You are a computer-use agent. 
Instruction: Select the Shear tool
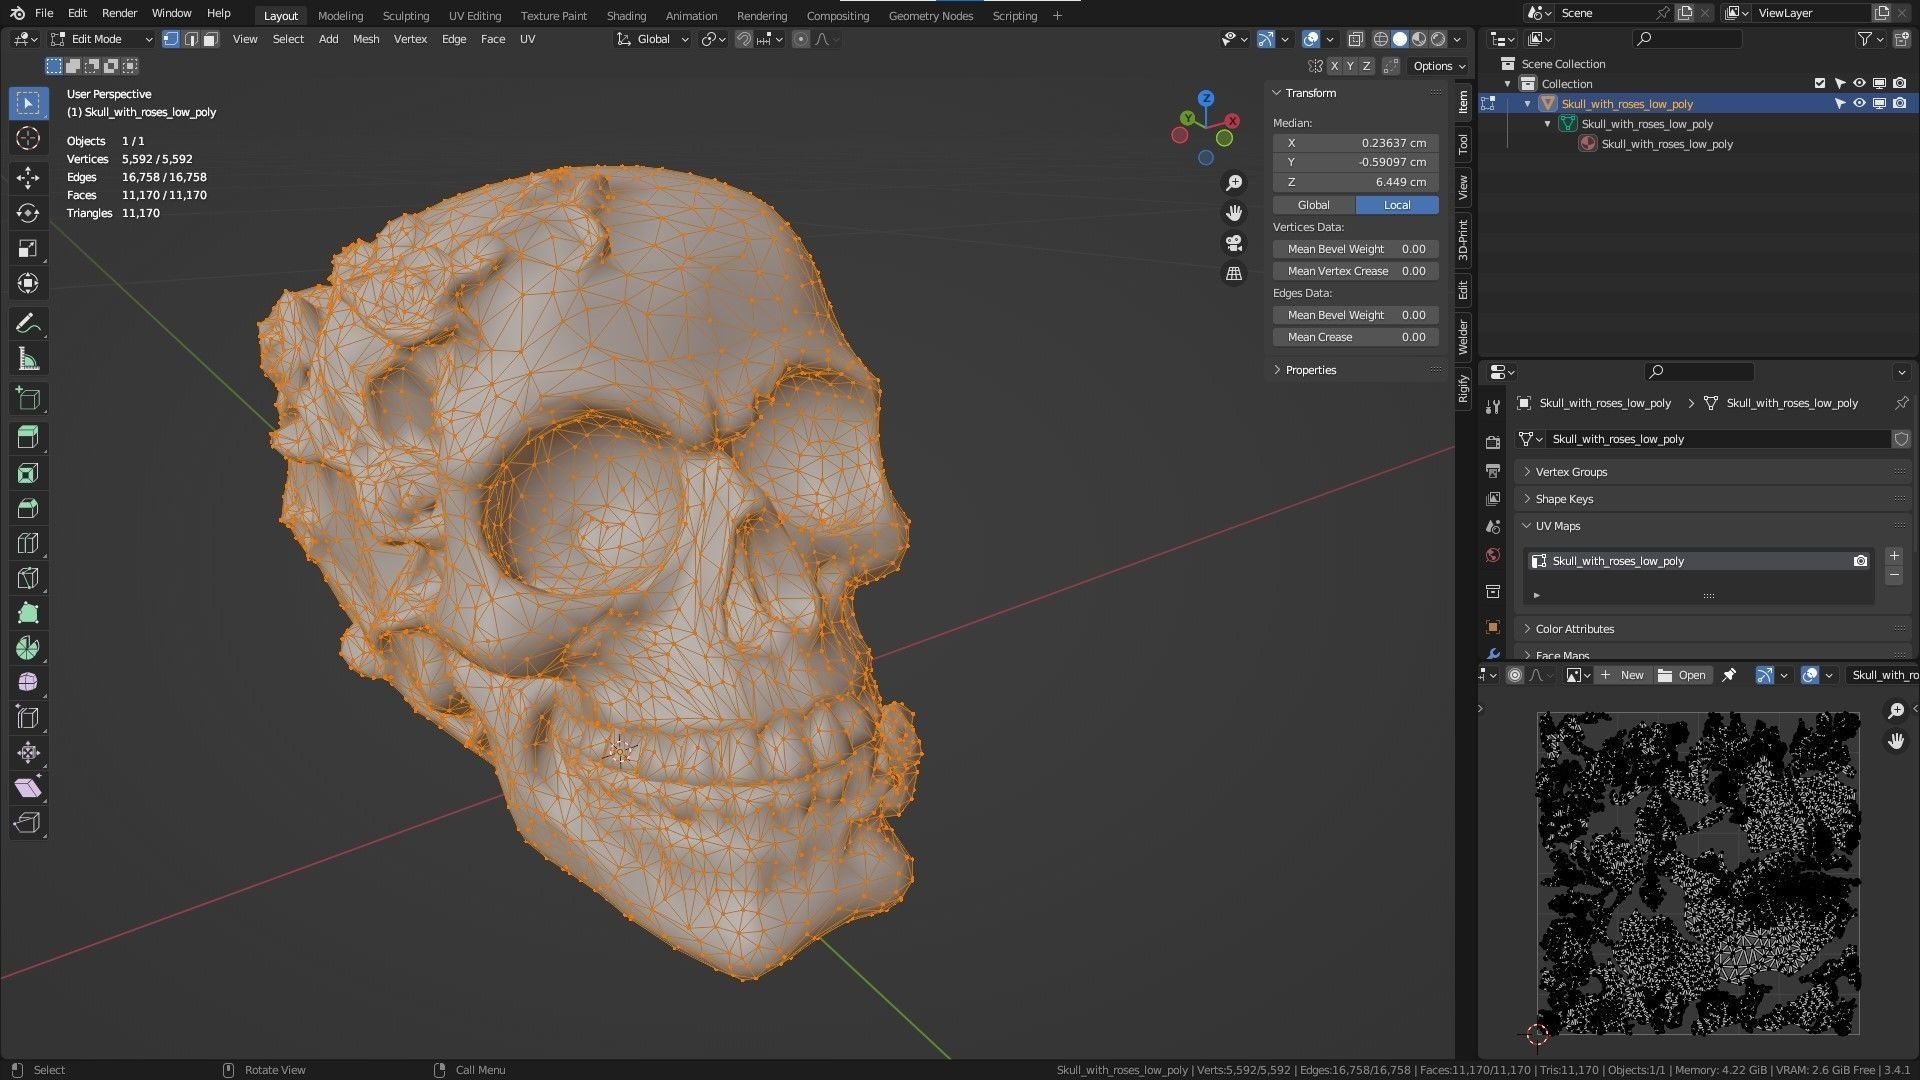(28, 787)
